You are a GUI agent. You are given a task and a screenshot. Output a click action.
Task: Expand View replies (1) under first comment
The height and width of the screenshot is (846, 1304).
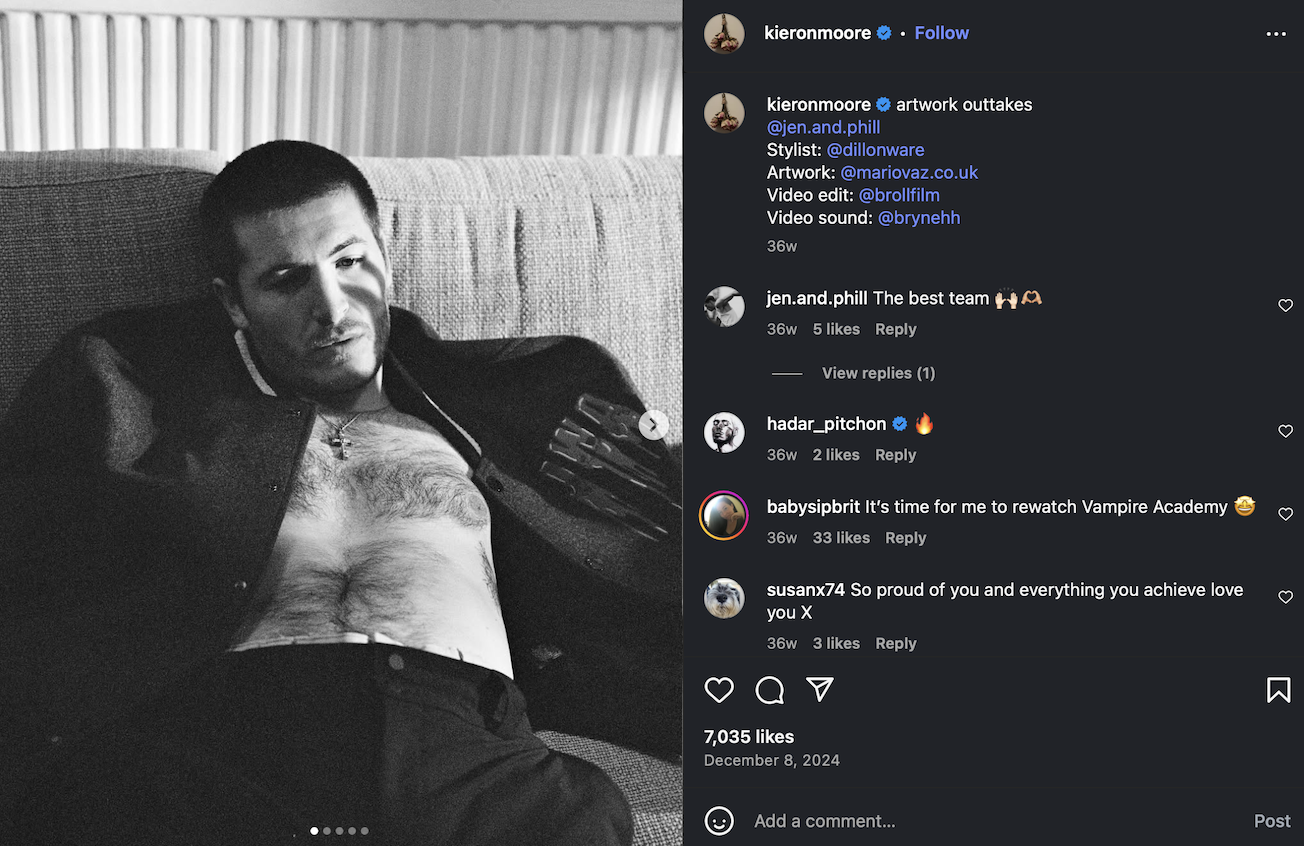(x=878, y=373)
